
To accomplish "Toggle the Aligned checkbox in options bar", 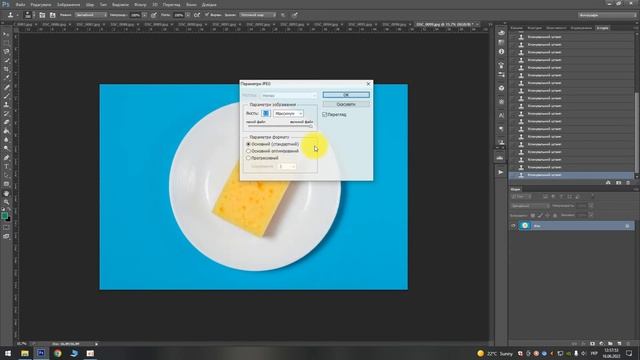I will [207, 15].
